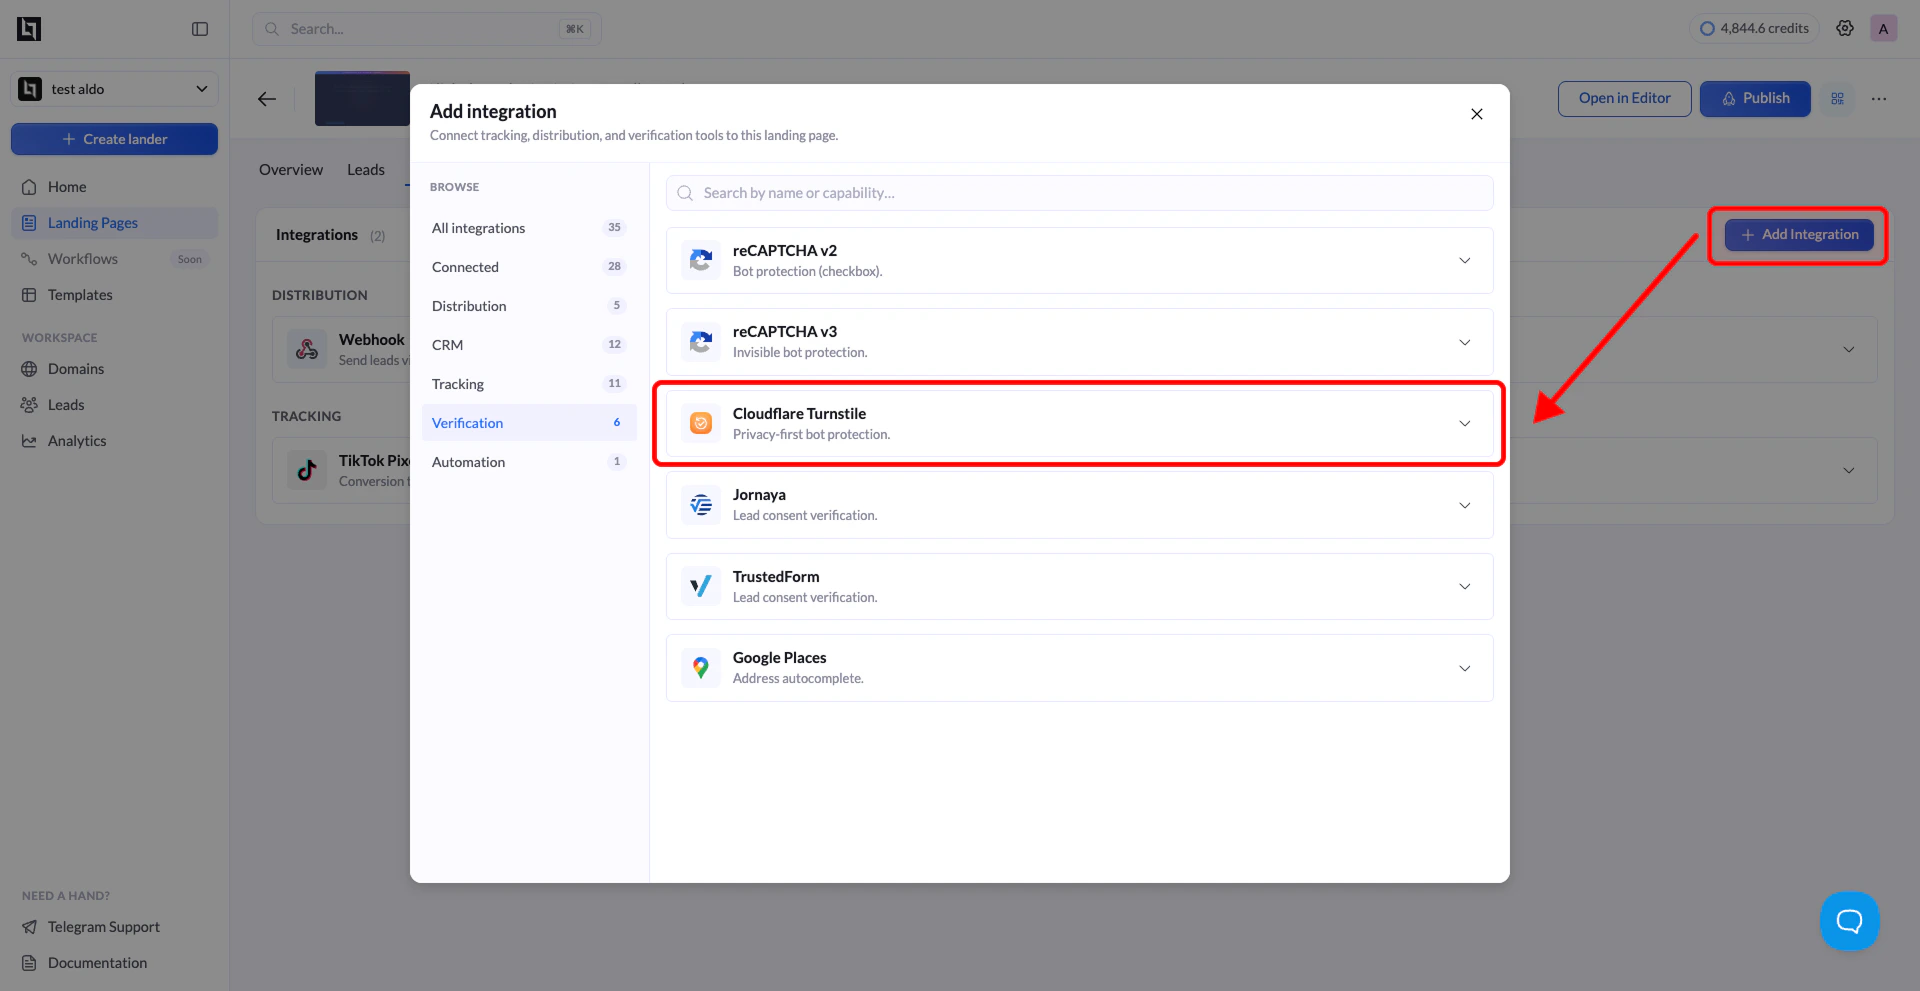Open the settings gear icon
The height and width of the screenshot is (991, 1920).
pyautogui.click(x=1845, y=28)
